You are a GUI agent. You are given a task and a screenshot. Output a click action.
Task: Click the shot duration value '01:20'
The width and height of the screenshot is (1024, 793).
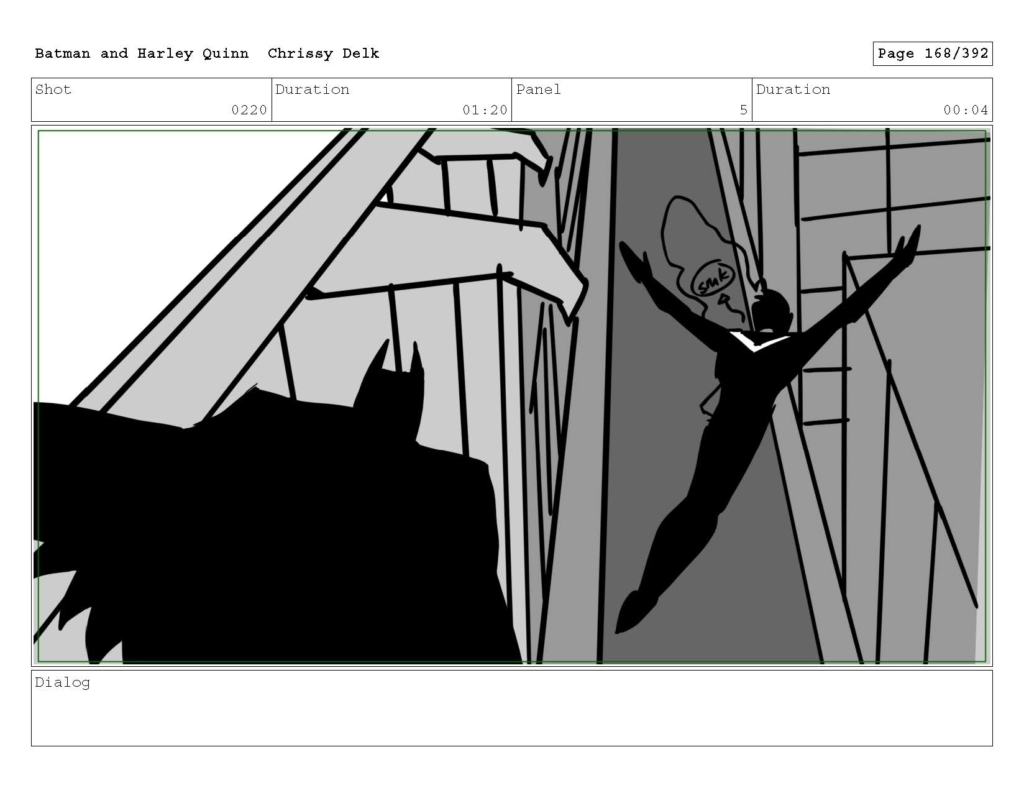[485, 110]
